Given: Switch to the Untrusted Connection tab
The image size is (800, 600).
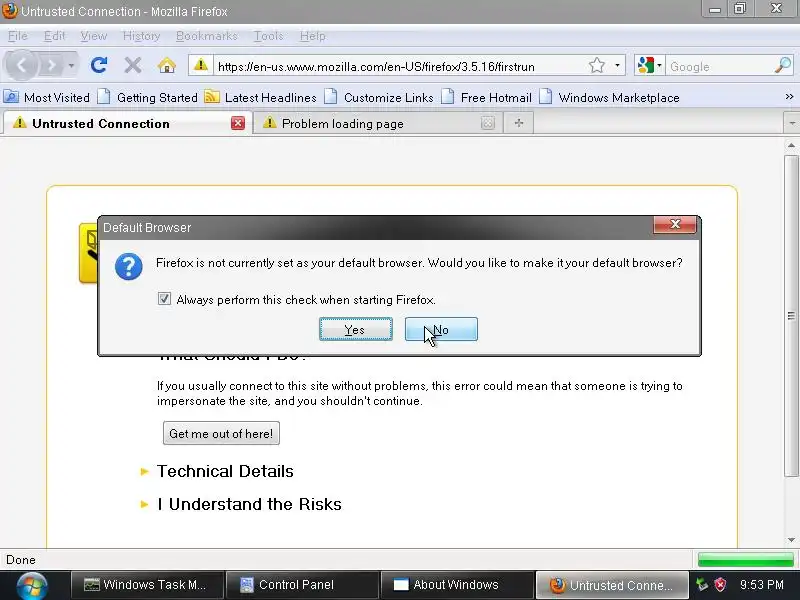Looking at the screenshot, I should coord(127,123).
